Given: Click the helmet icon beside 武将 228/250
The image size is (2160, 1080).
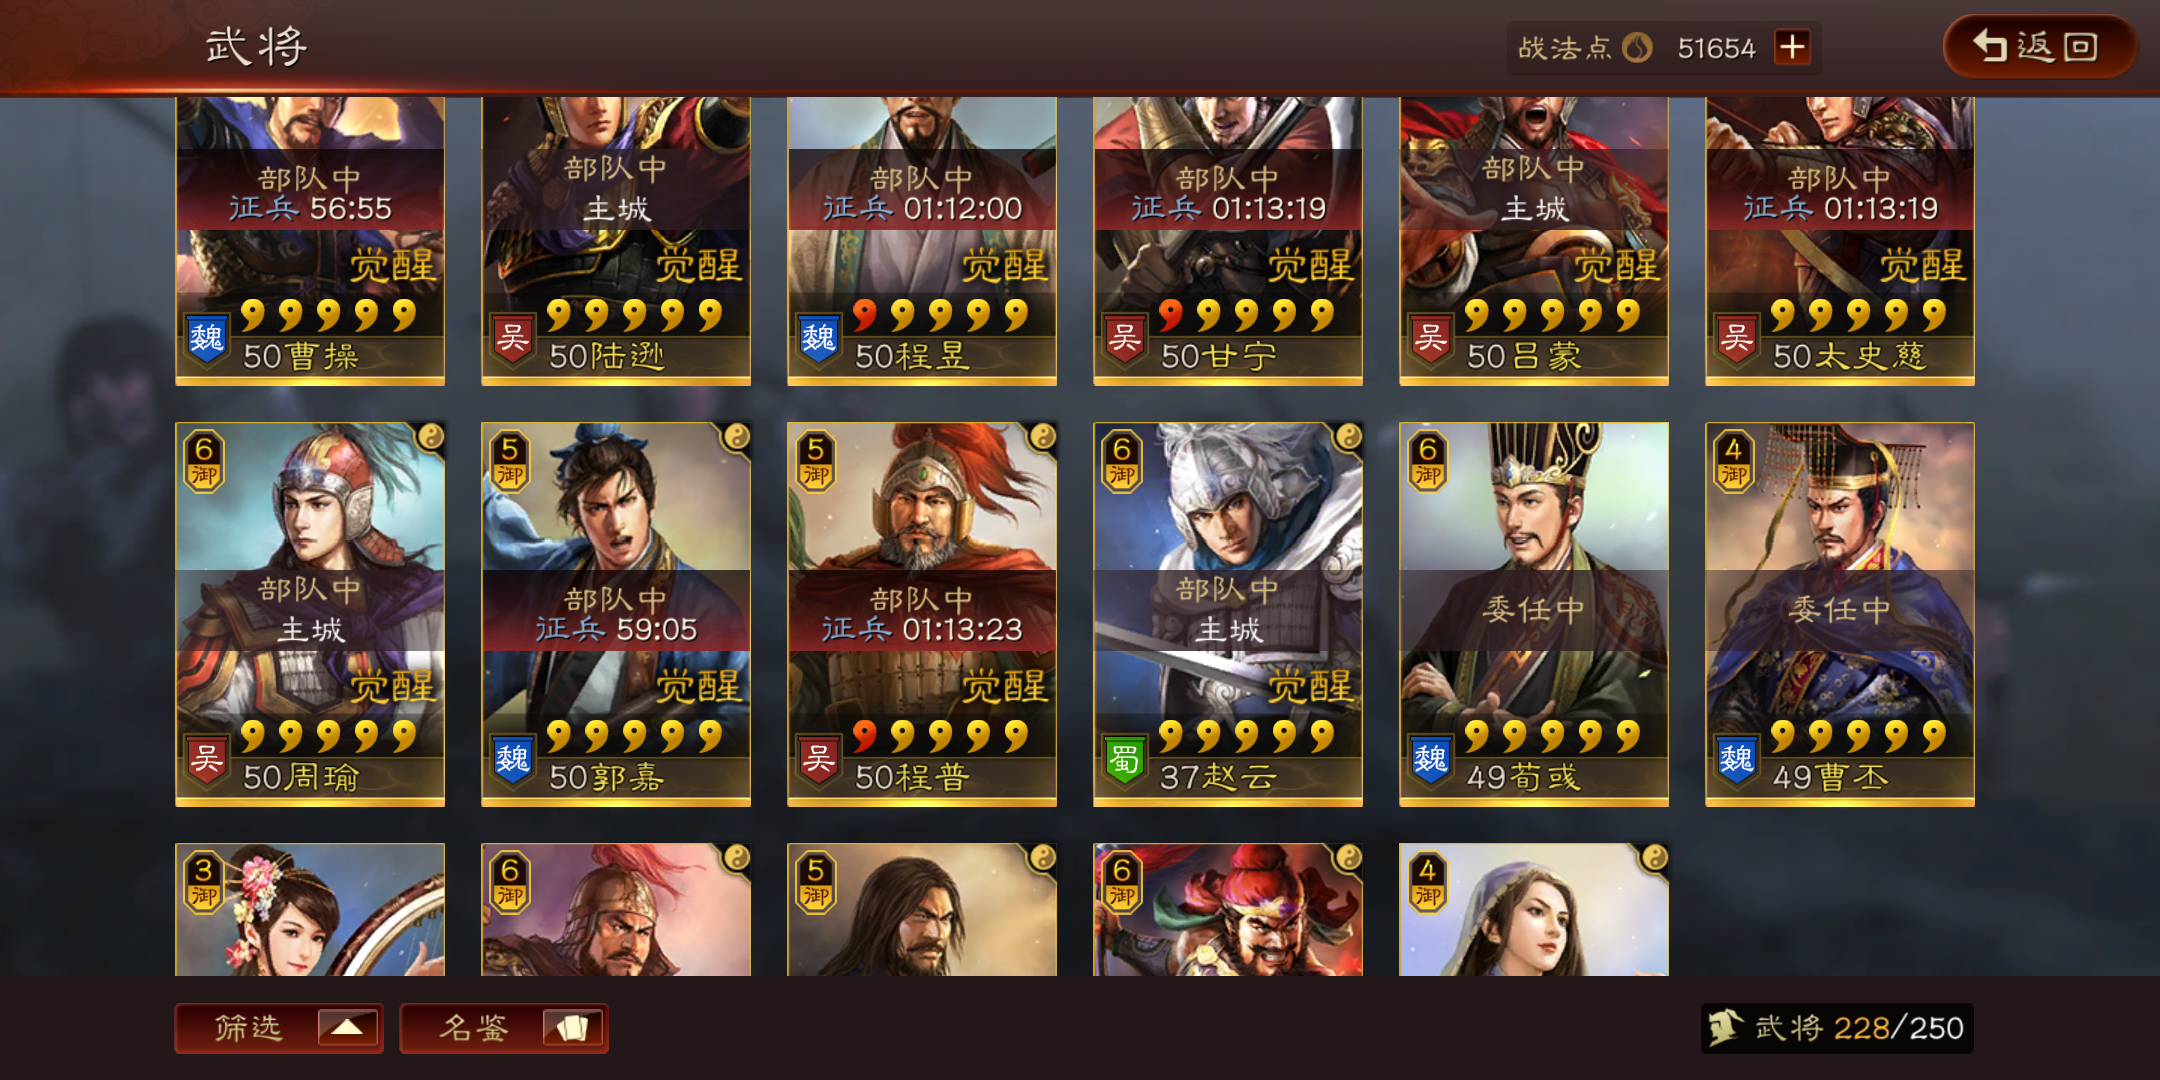Looking at the screenshot, I should pos(1724,1027).
